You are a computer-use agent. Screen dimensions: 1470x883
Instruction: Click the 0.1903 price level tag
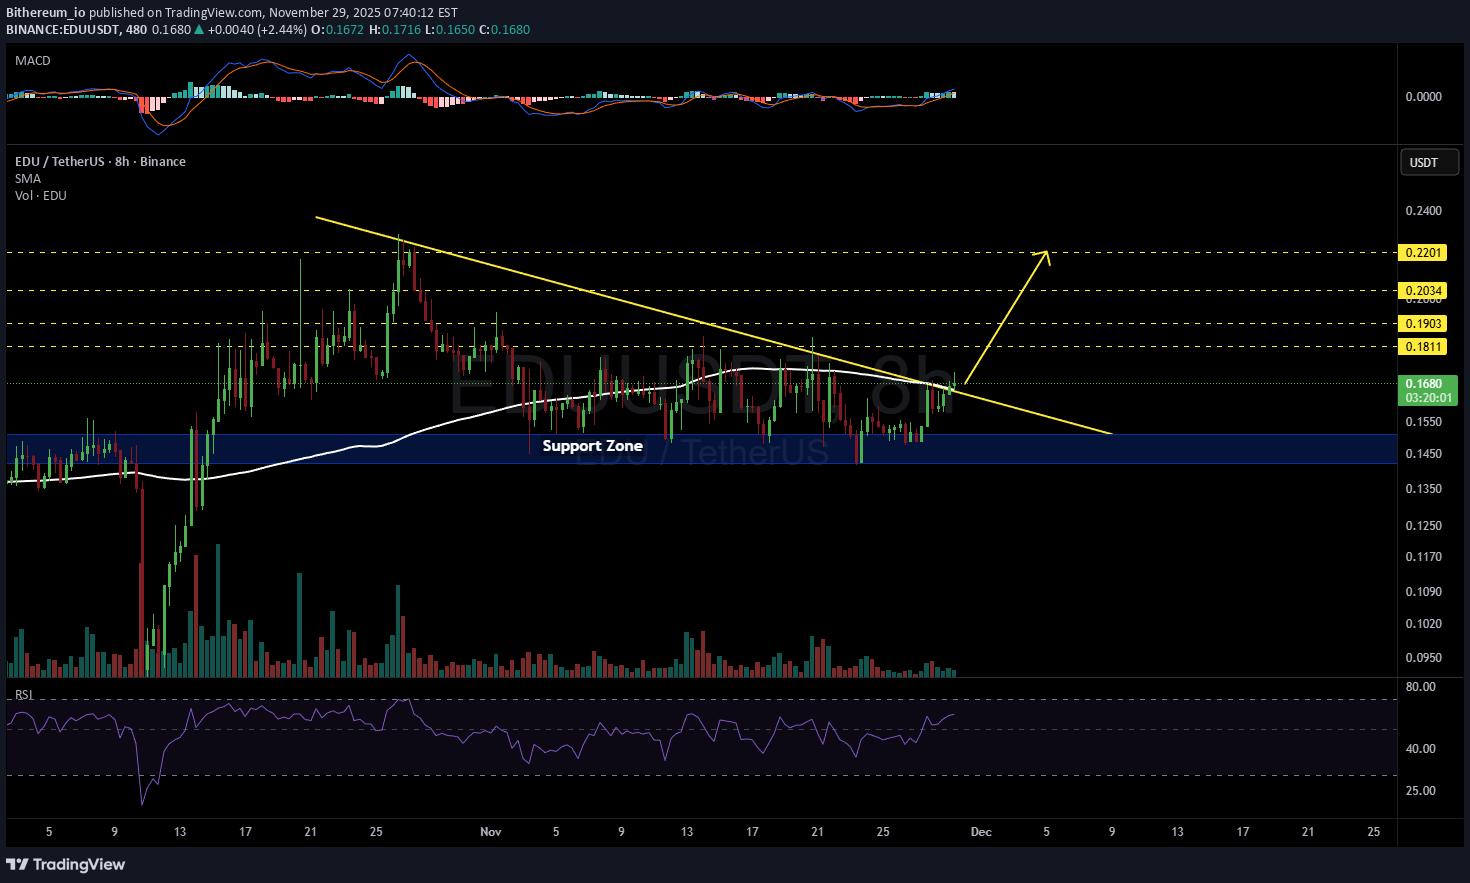click(1423, 324)
